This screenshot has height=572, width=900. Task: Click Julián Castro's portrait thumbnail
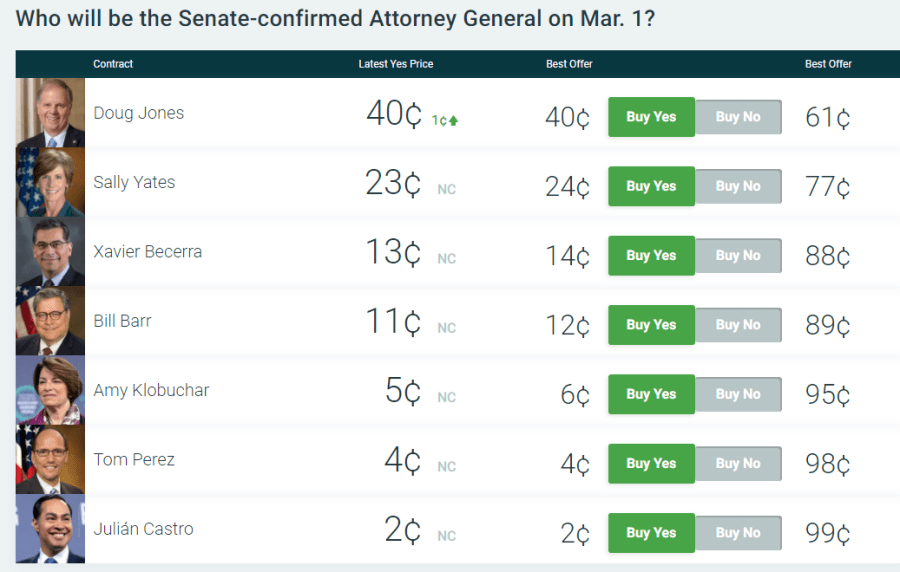[50, 529]
